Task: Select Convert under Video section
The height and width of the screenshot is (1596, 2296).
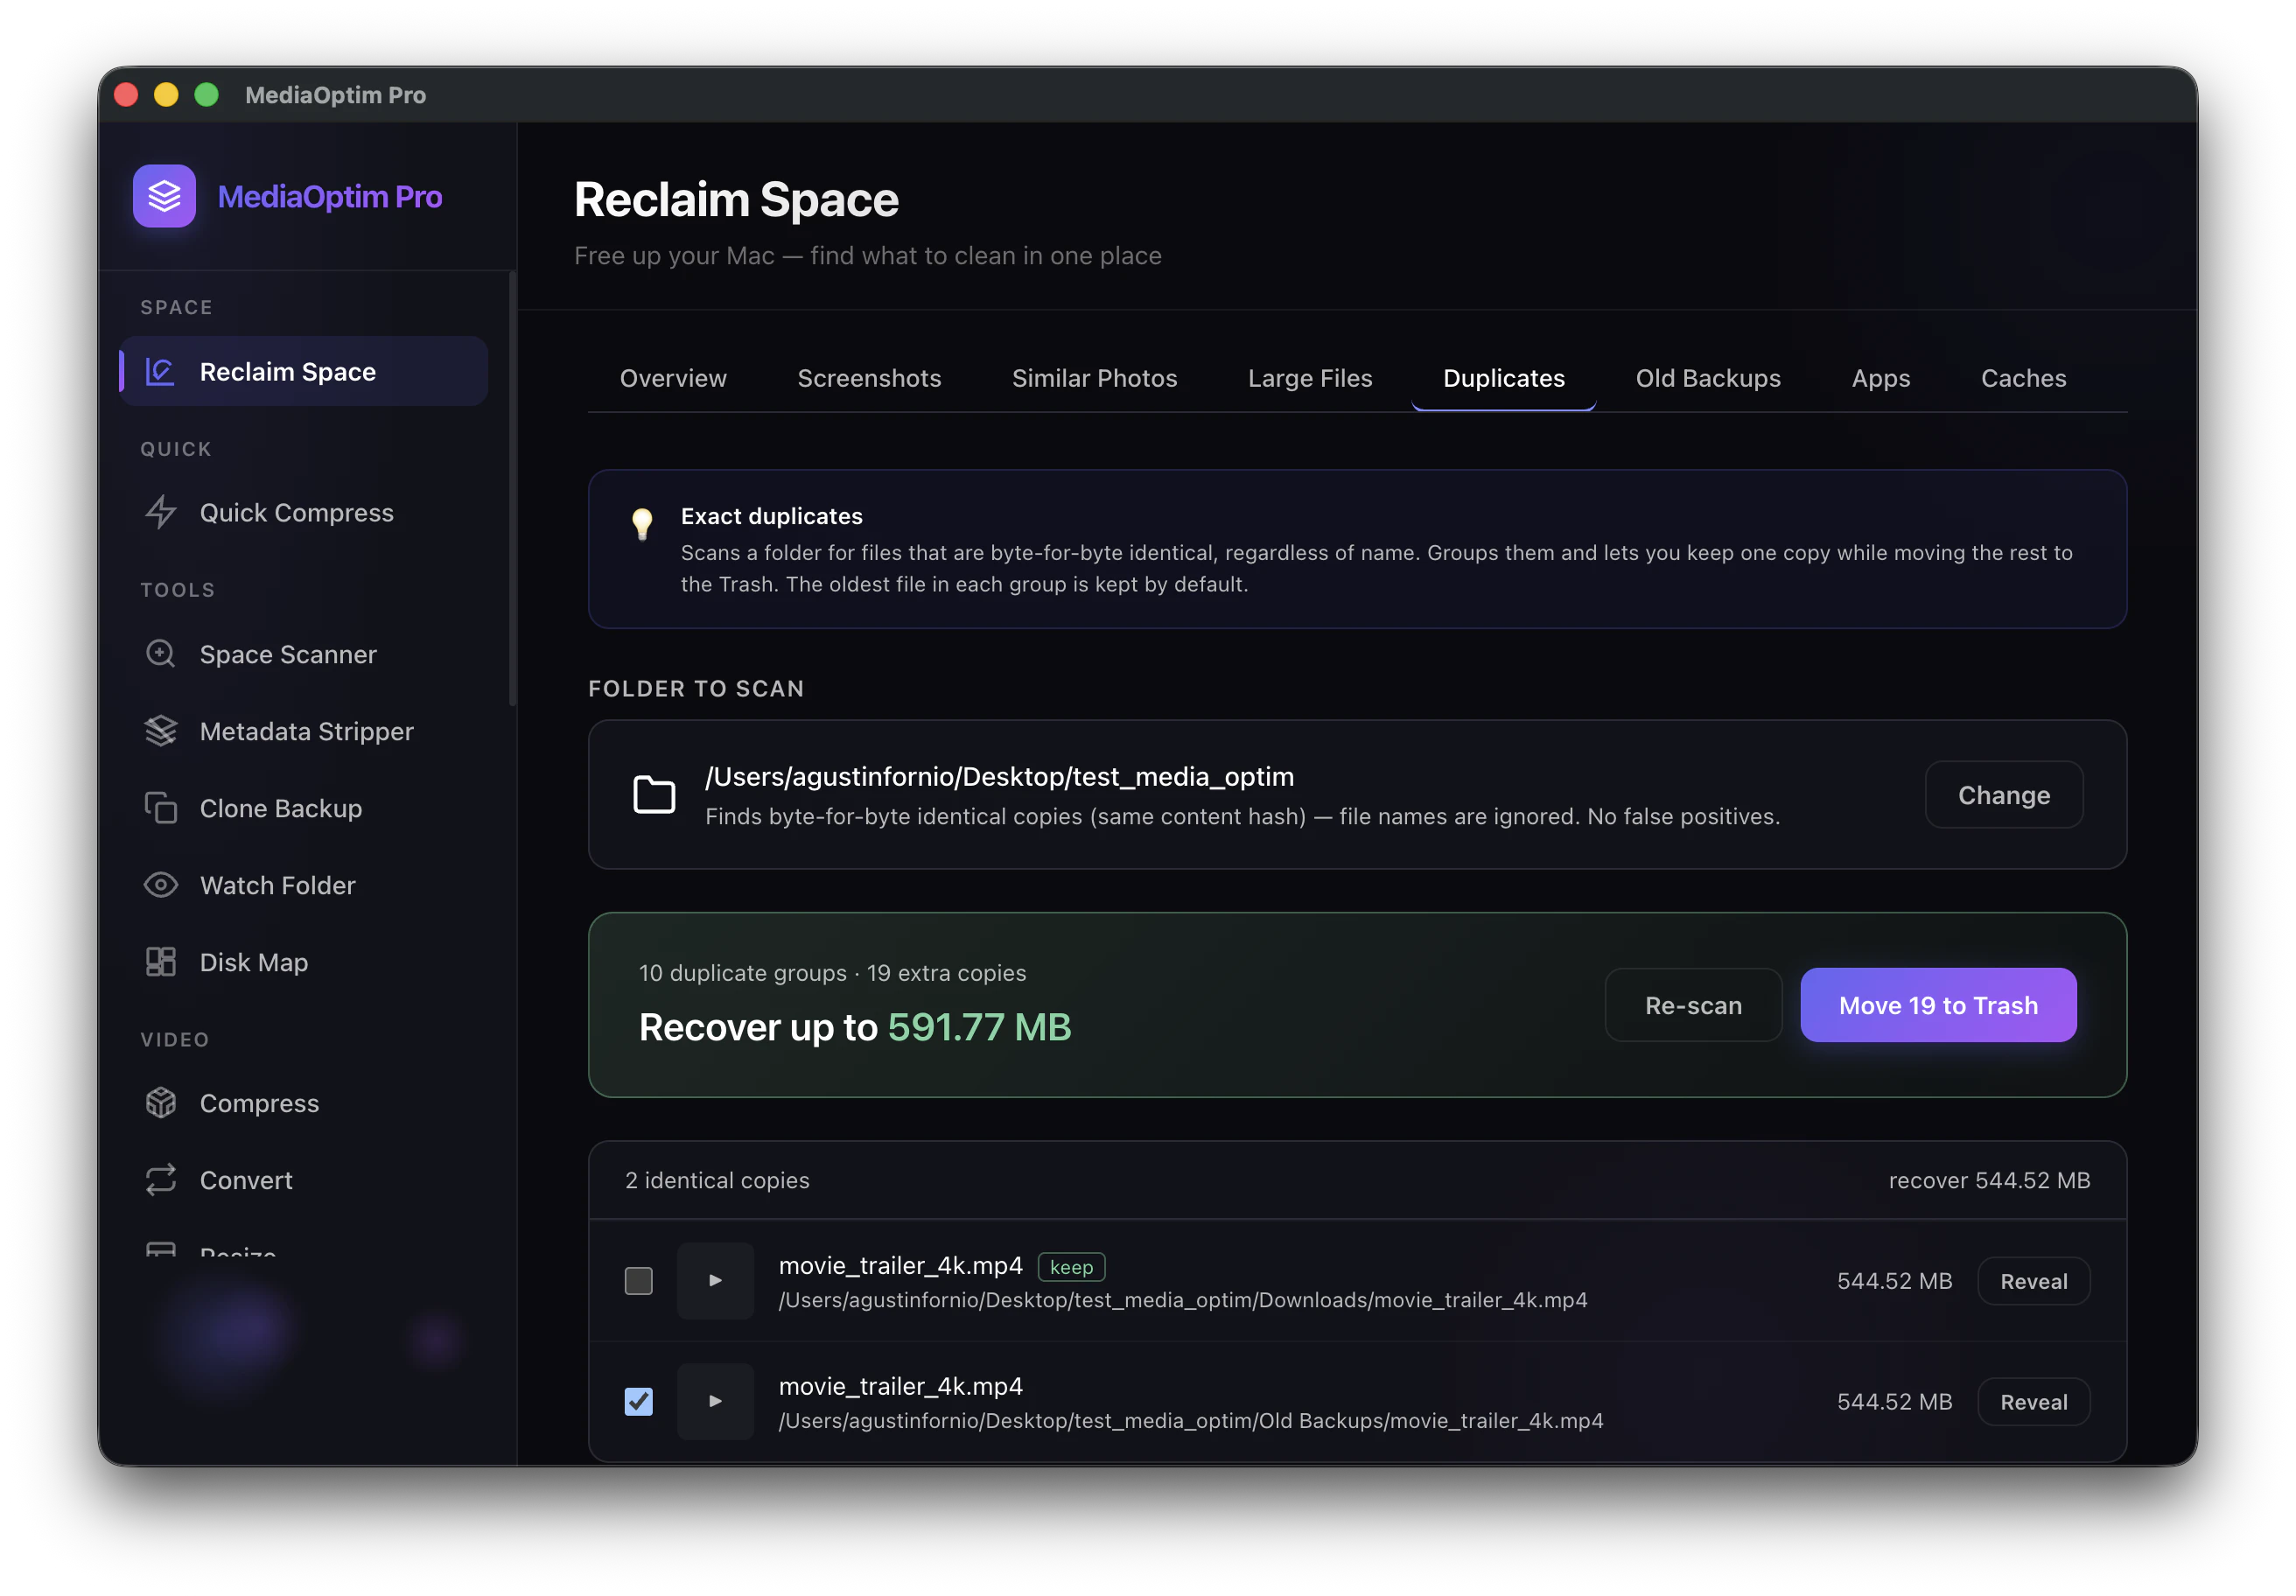Action: tap(304, 1180)
